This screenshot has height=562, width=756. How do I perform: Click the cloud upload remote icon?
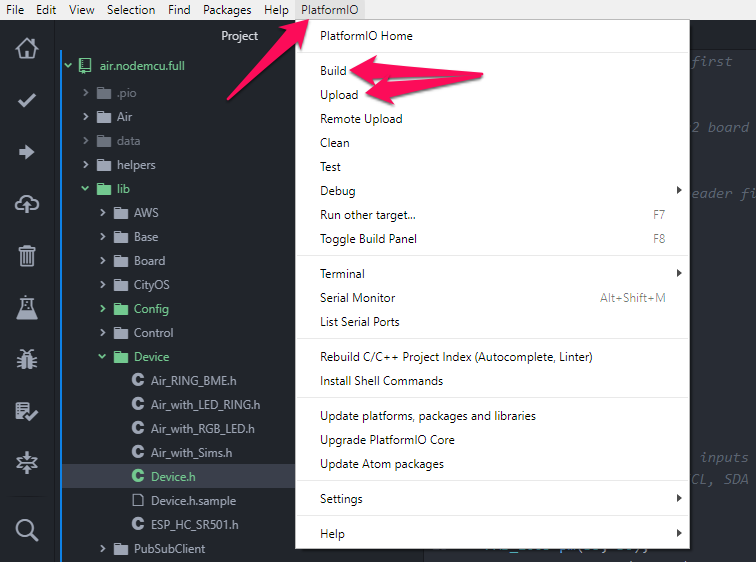tap(27, 204)
